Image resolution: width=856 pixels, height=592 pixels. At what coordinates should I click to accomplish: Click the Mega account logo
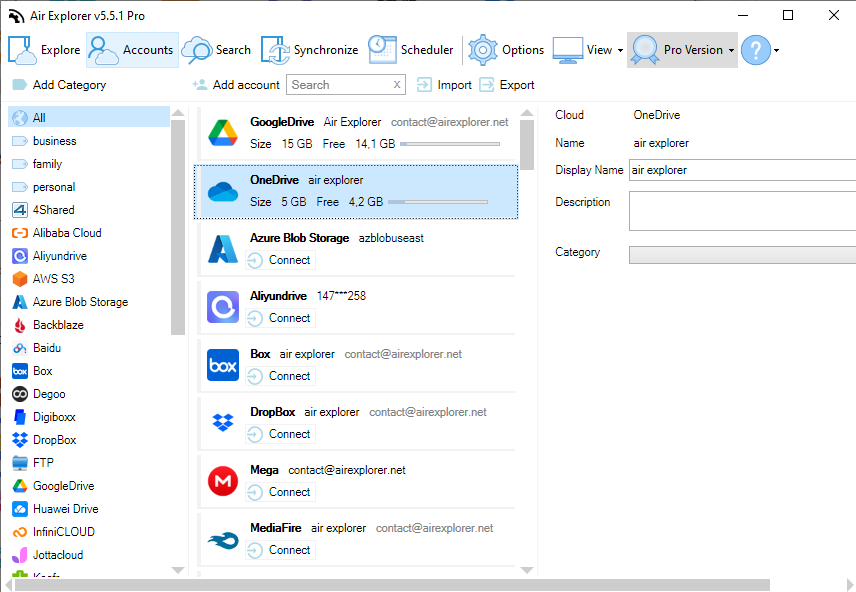pyautogui.click(x=223, y=481)
